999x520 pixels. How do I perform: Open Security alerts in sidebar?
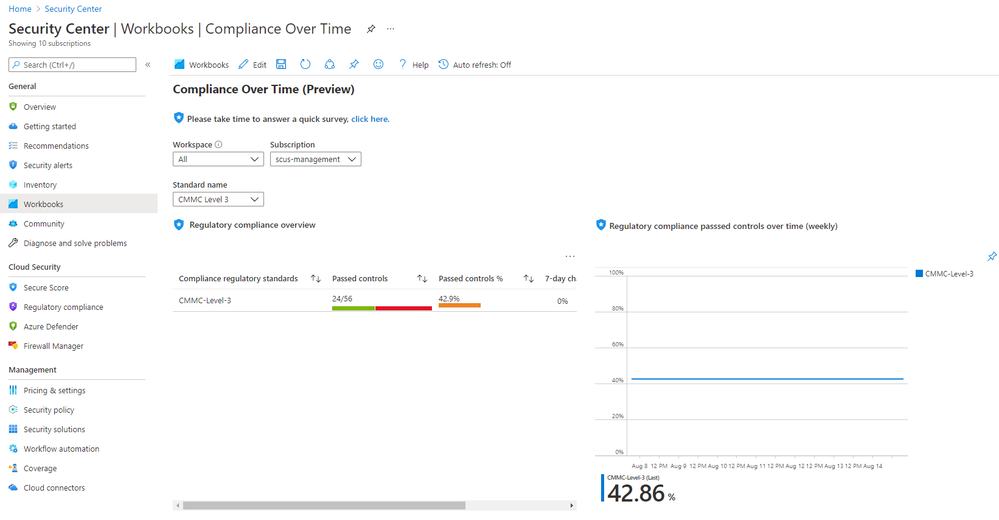48,165
